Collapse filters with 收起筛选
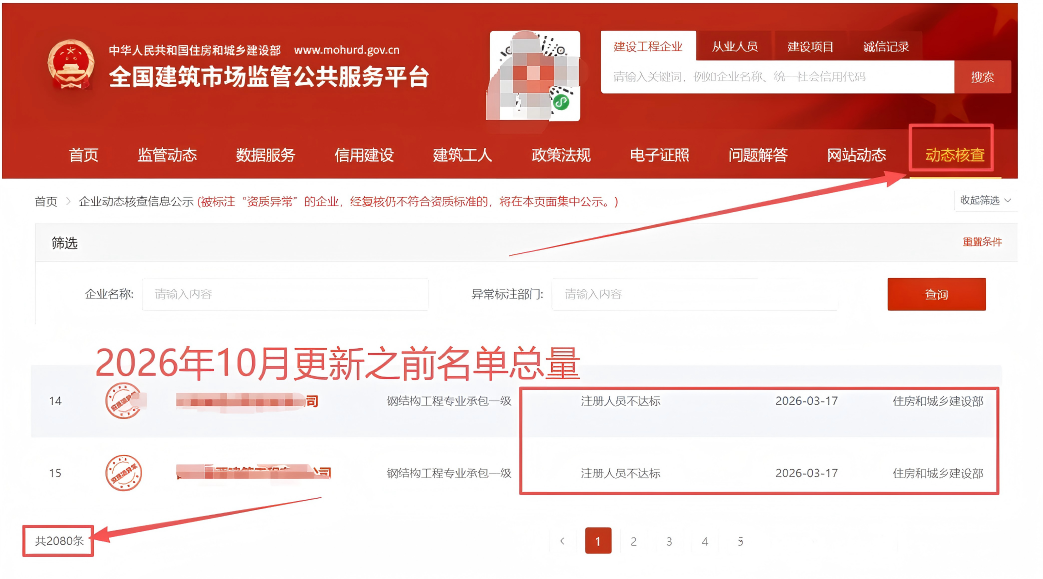This screenshot has height=579, width=1043. point(985,200)
